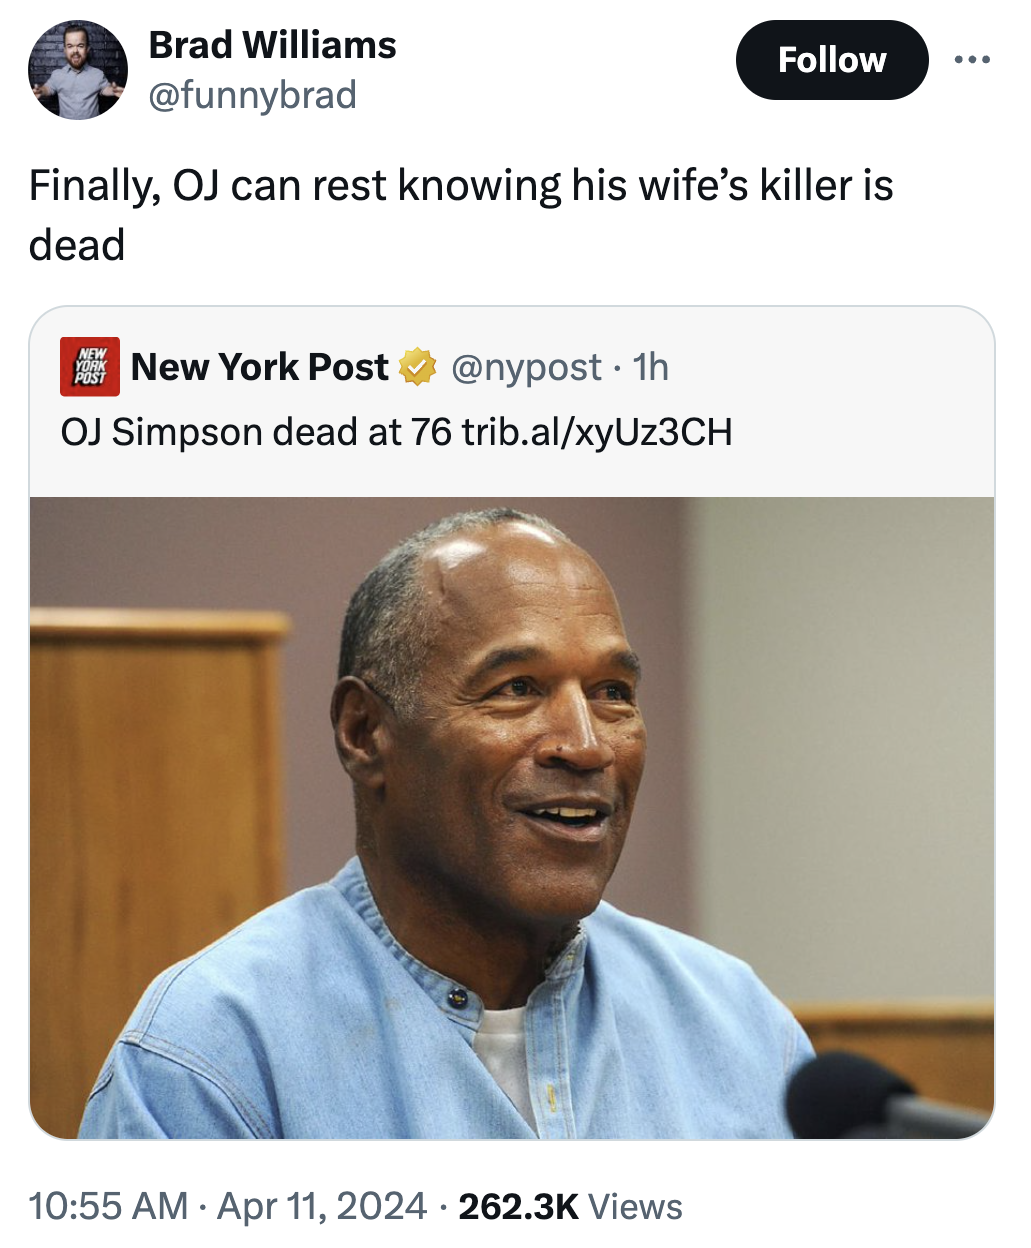Click the 1h timestamp of quoted tweet
The image size is (1031, 1248).
651,367
